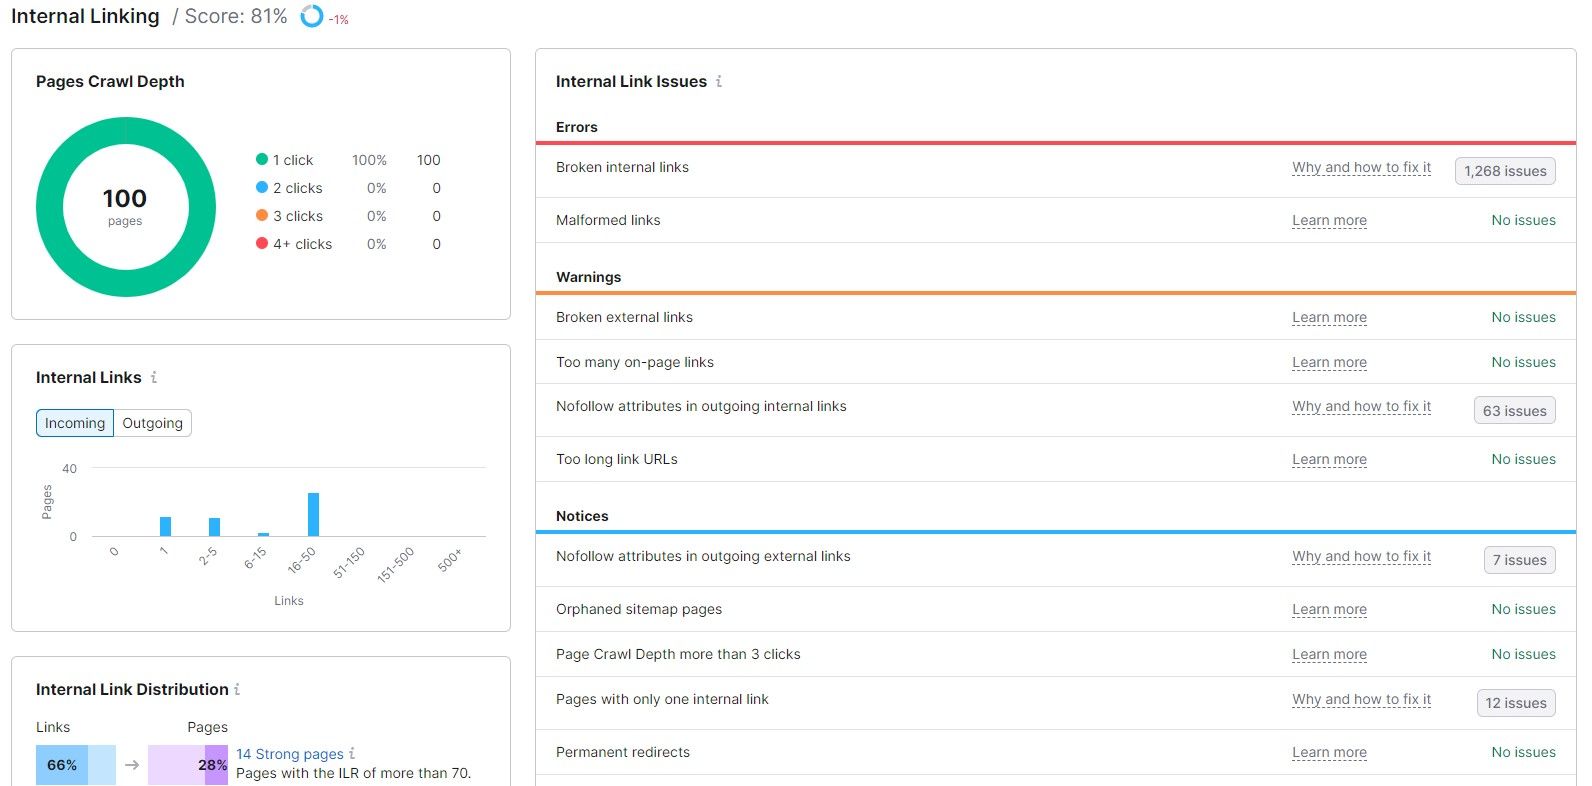This screenshot has width=1592, height=786.
Task: Click the chart bar for 1 link
Action: coord(165,526)
